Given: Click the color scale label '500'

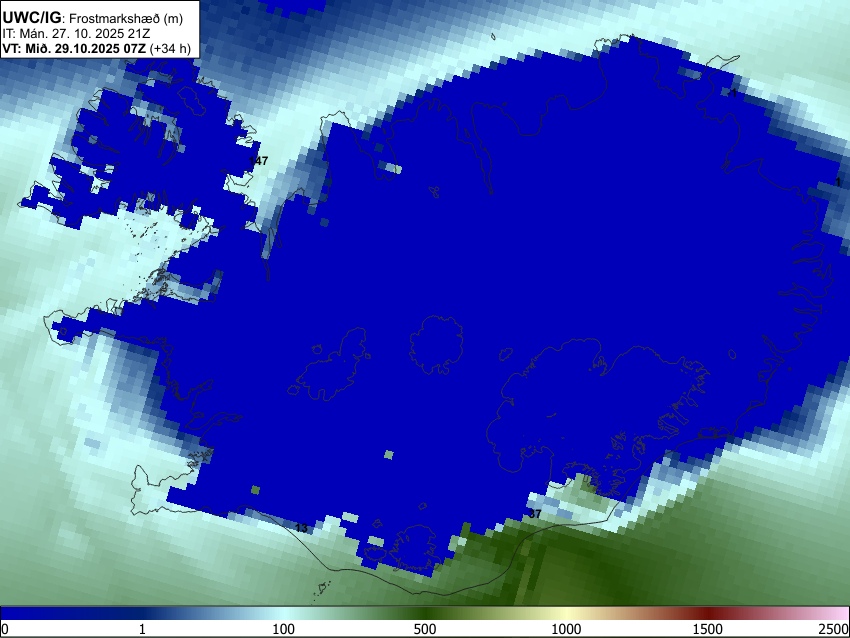Looking at the screenshot, I should pos(425,629).
